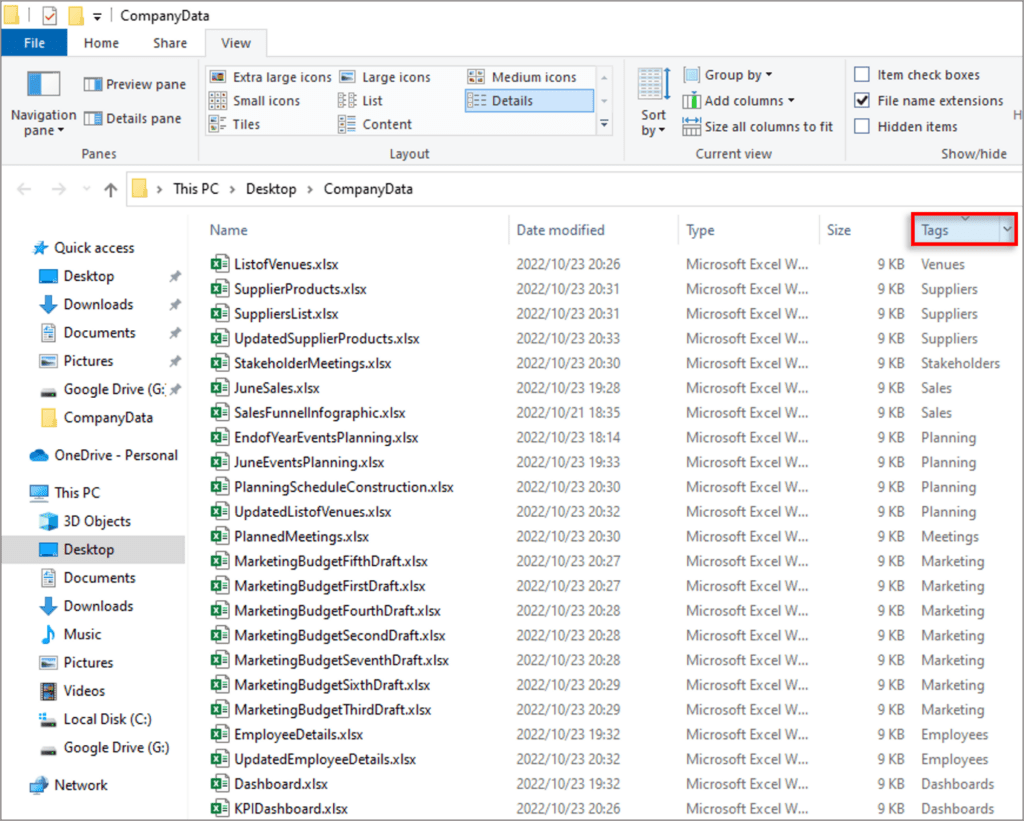Viewport: 1024px width, 821px height.
Task: Enable Item check boxes
Action: coord(862,74)
